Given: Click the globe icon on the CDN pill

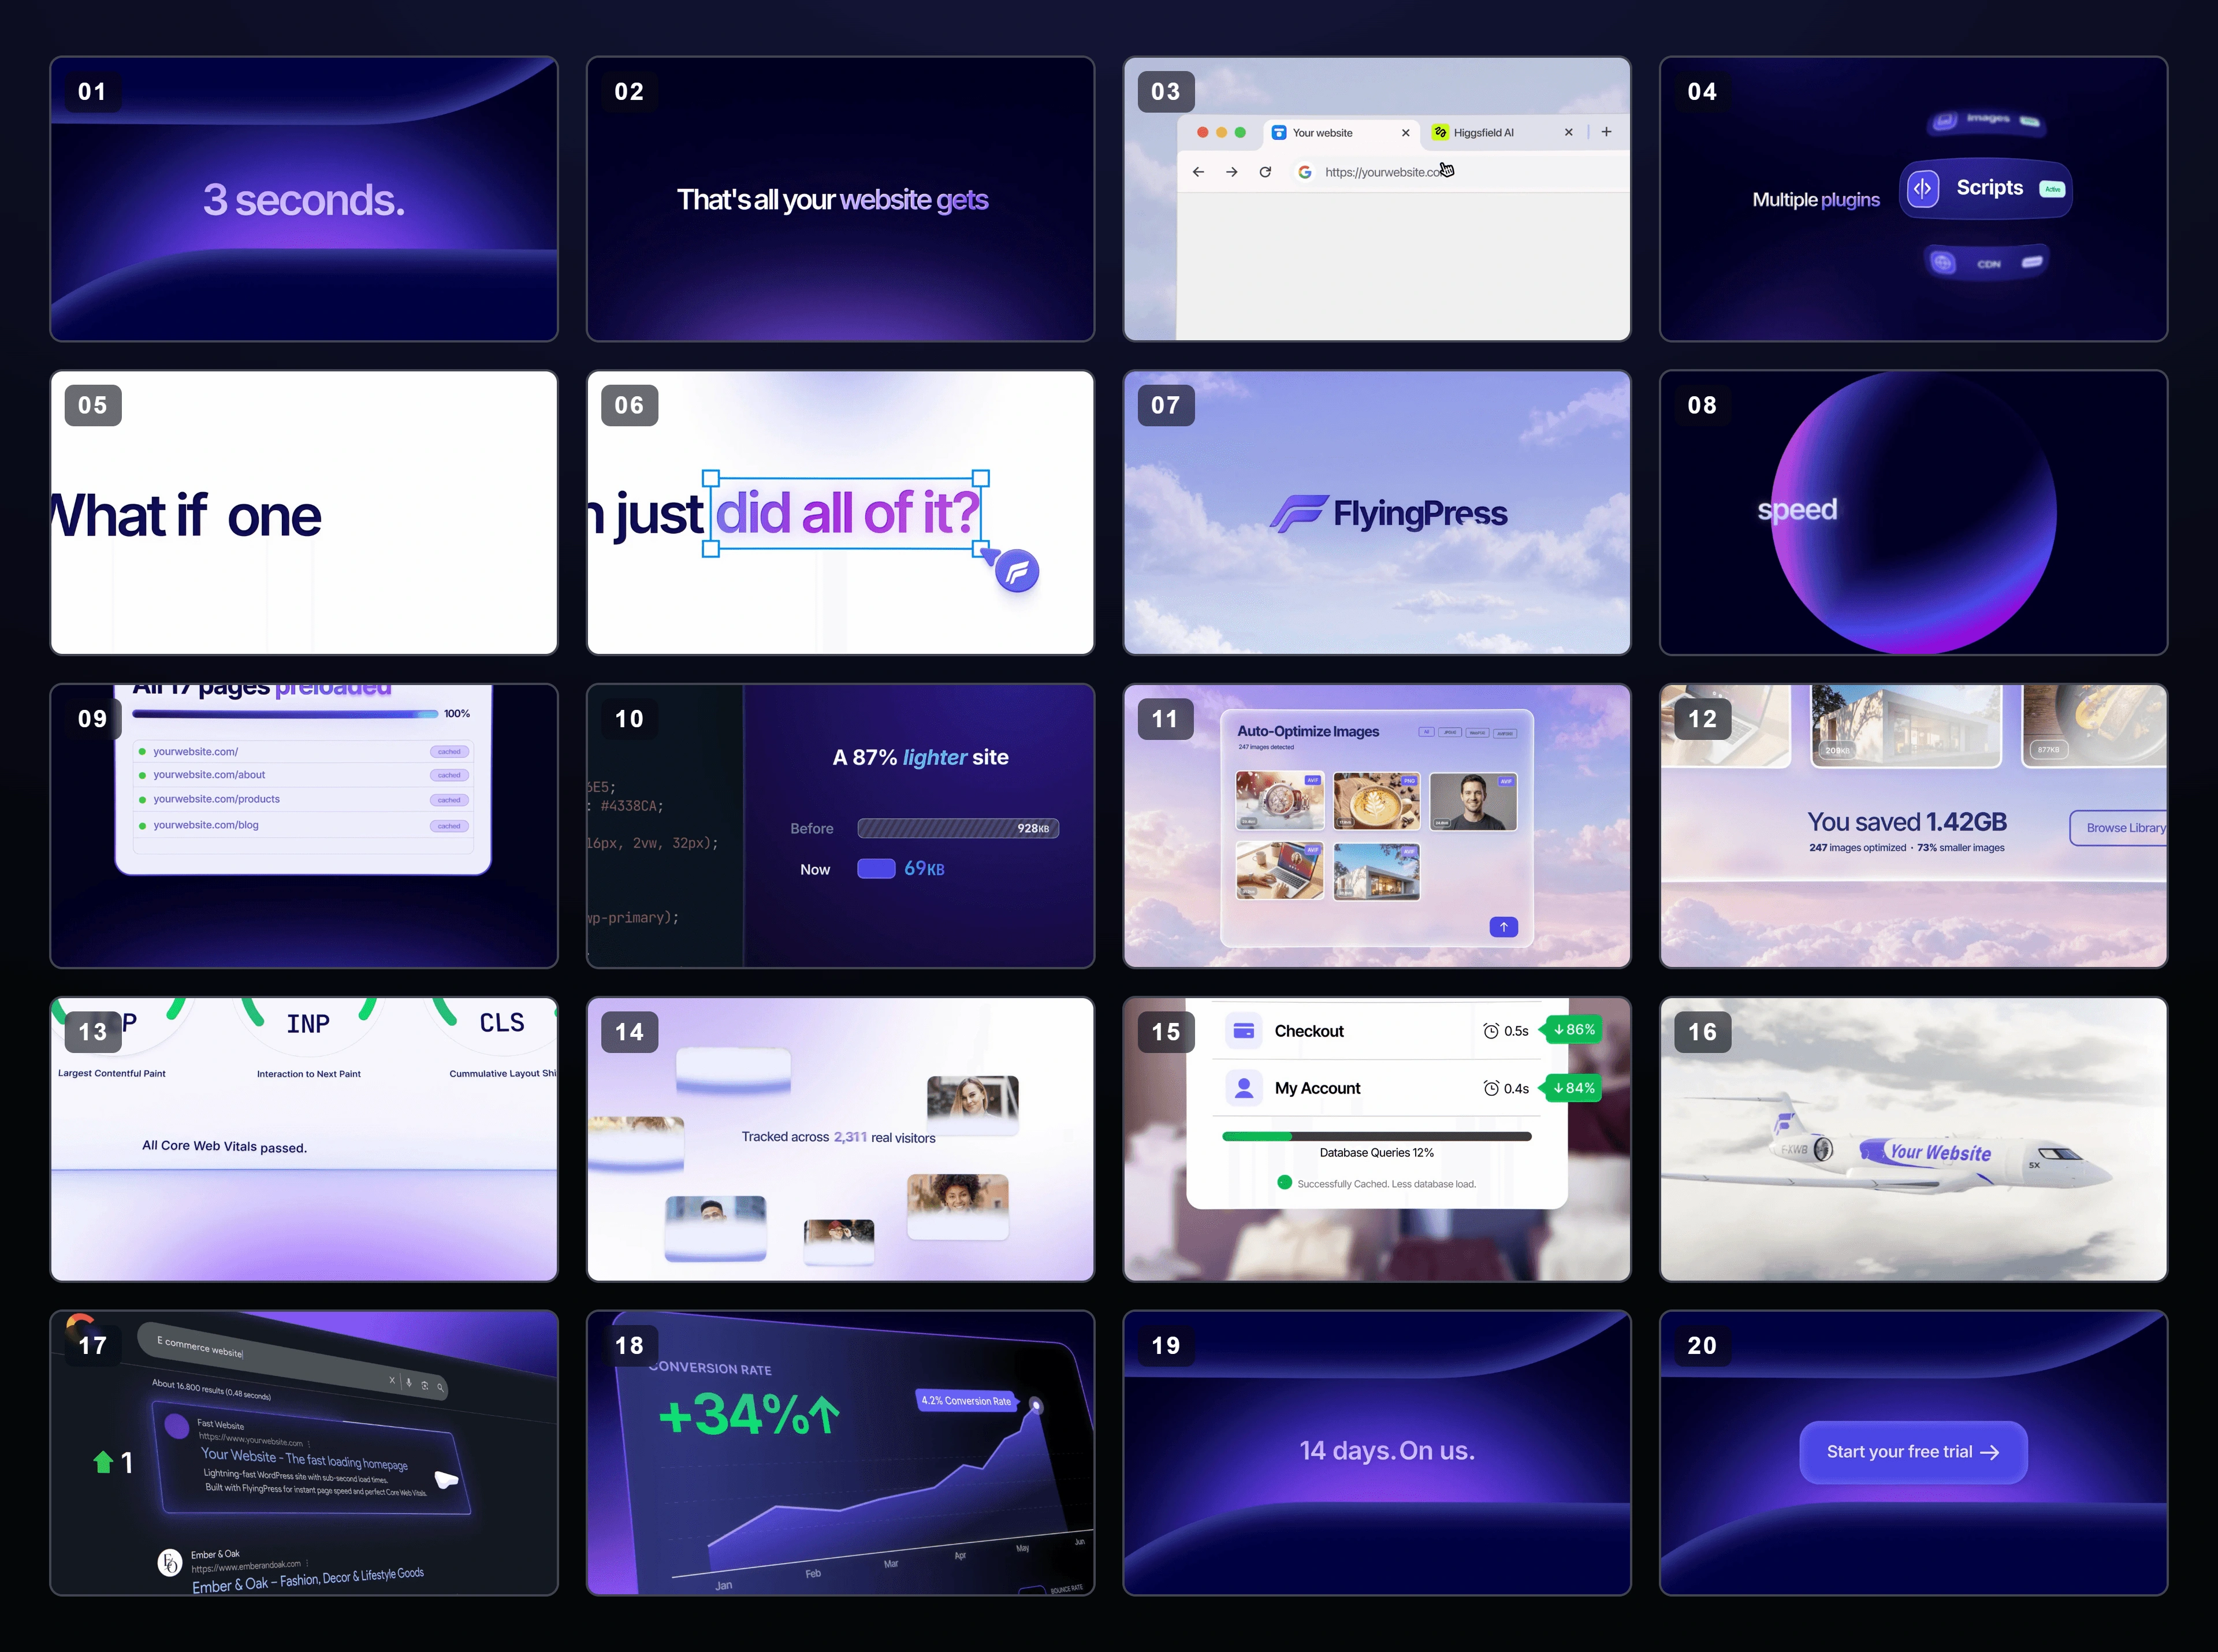Looking at the screenshot, I should coord(1942,262).
